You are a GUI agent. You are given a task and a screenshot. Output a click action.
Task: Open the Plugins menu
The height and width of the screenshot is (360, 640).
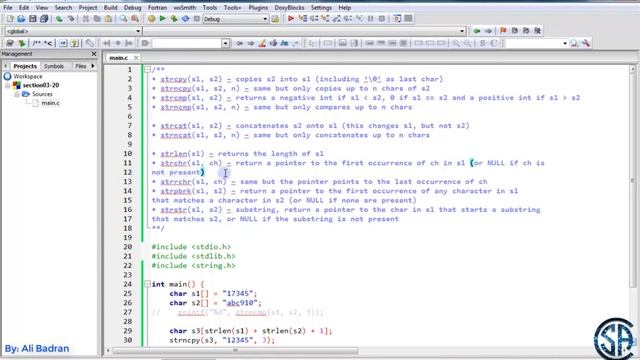point(258,7)
